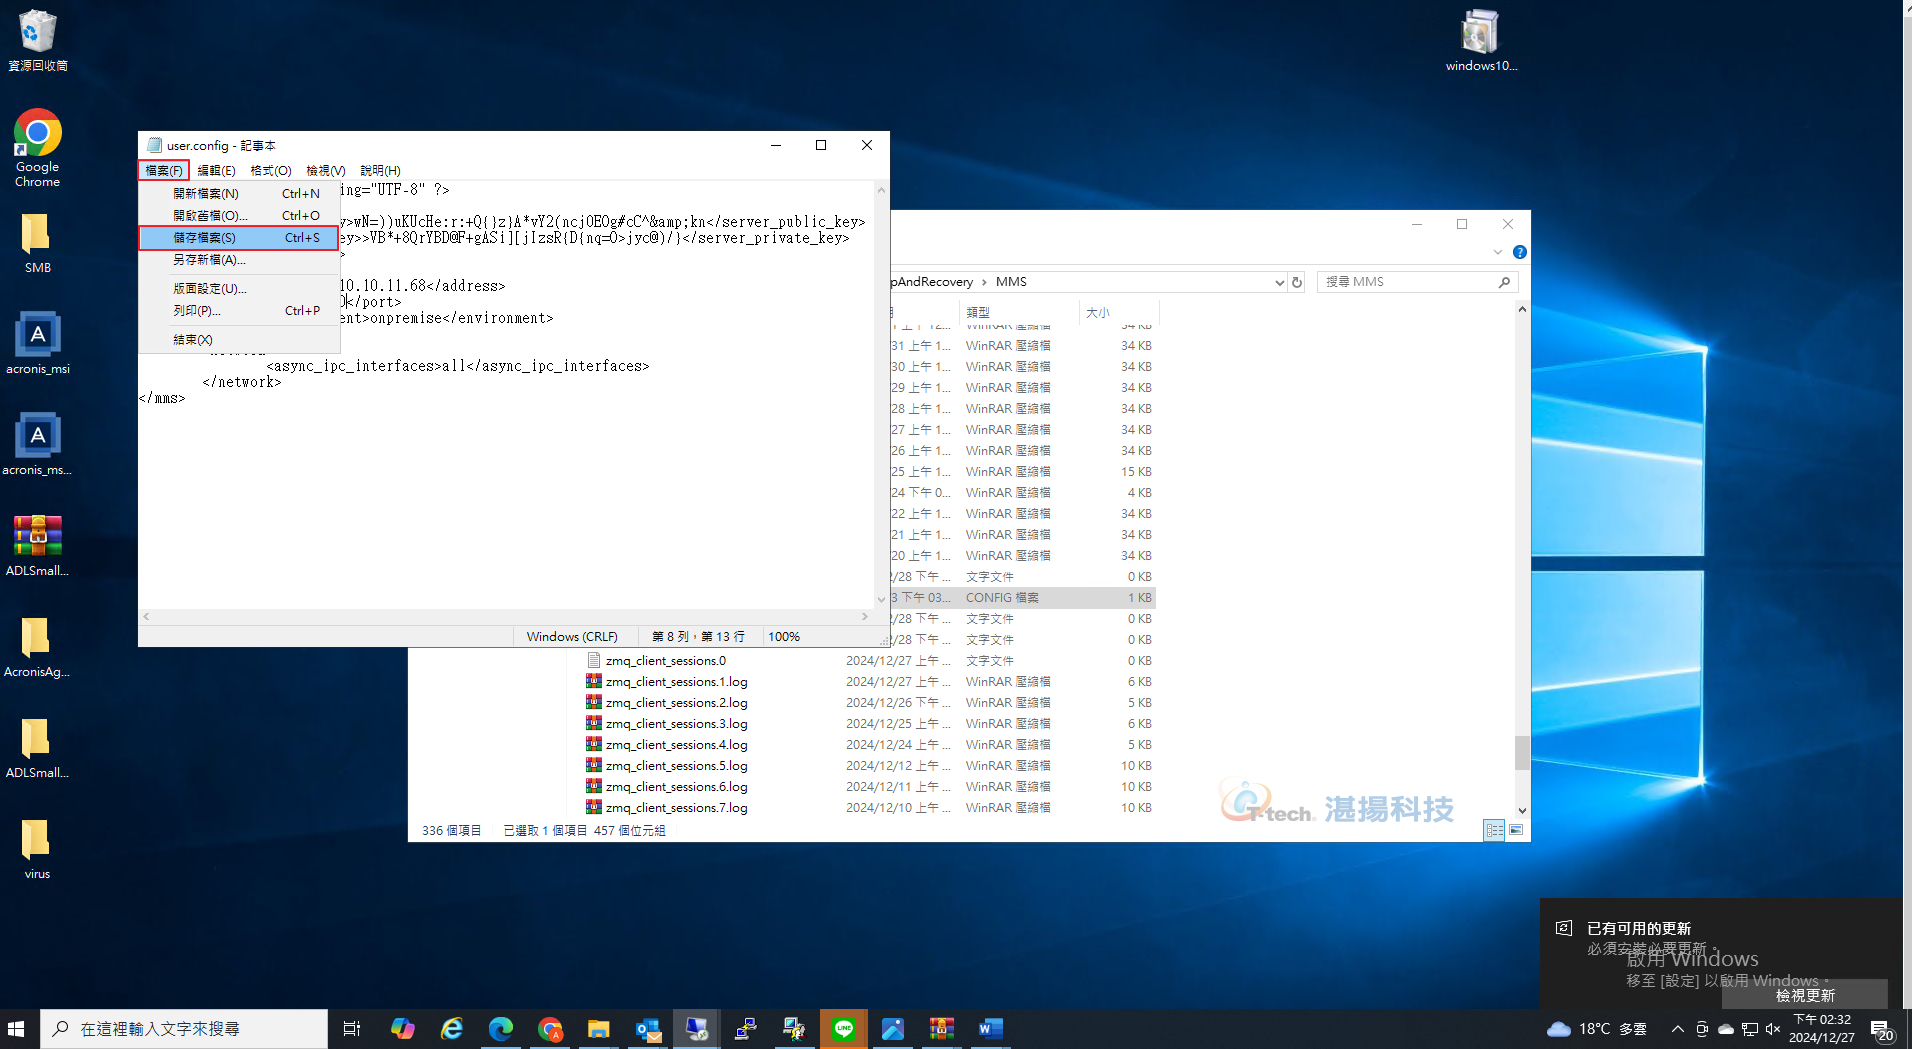Select the zmq_client_sessions.3.log file
Viewport: 1912px width, 1049px height.
676,724
